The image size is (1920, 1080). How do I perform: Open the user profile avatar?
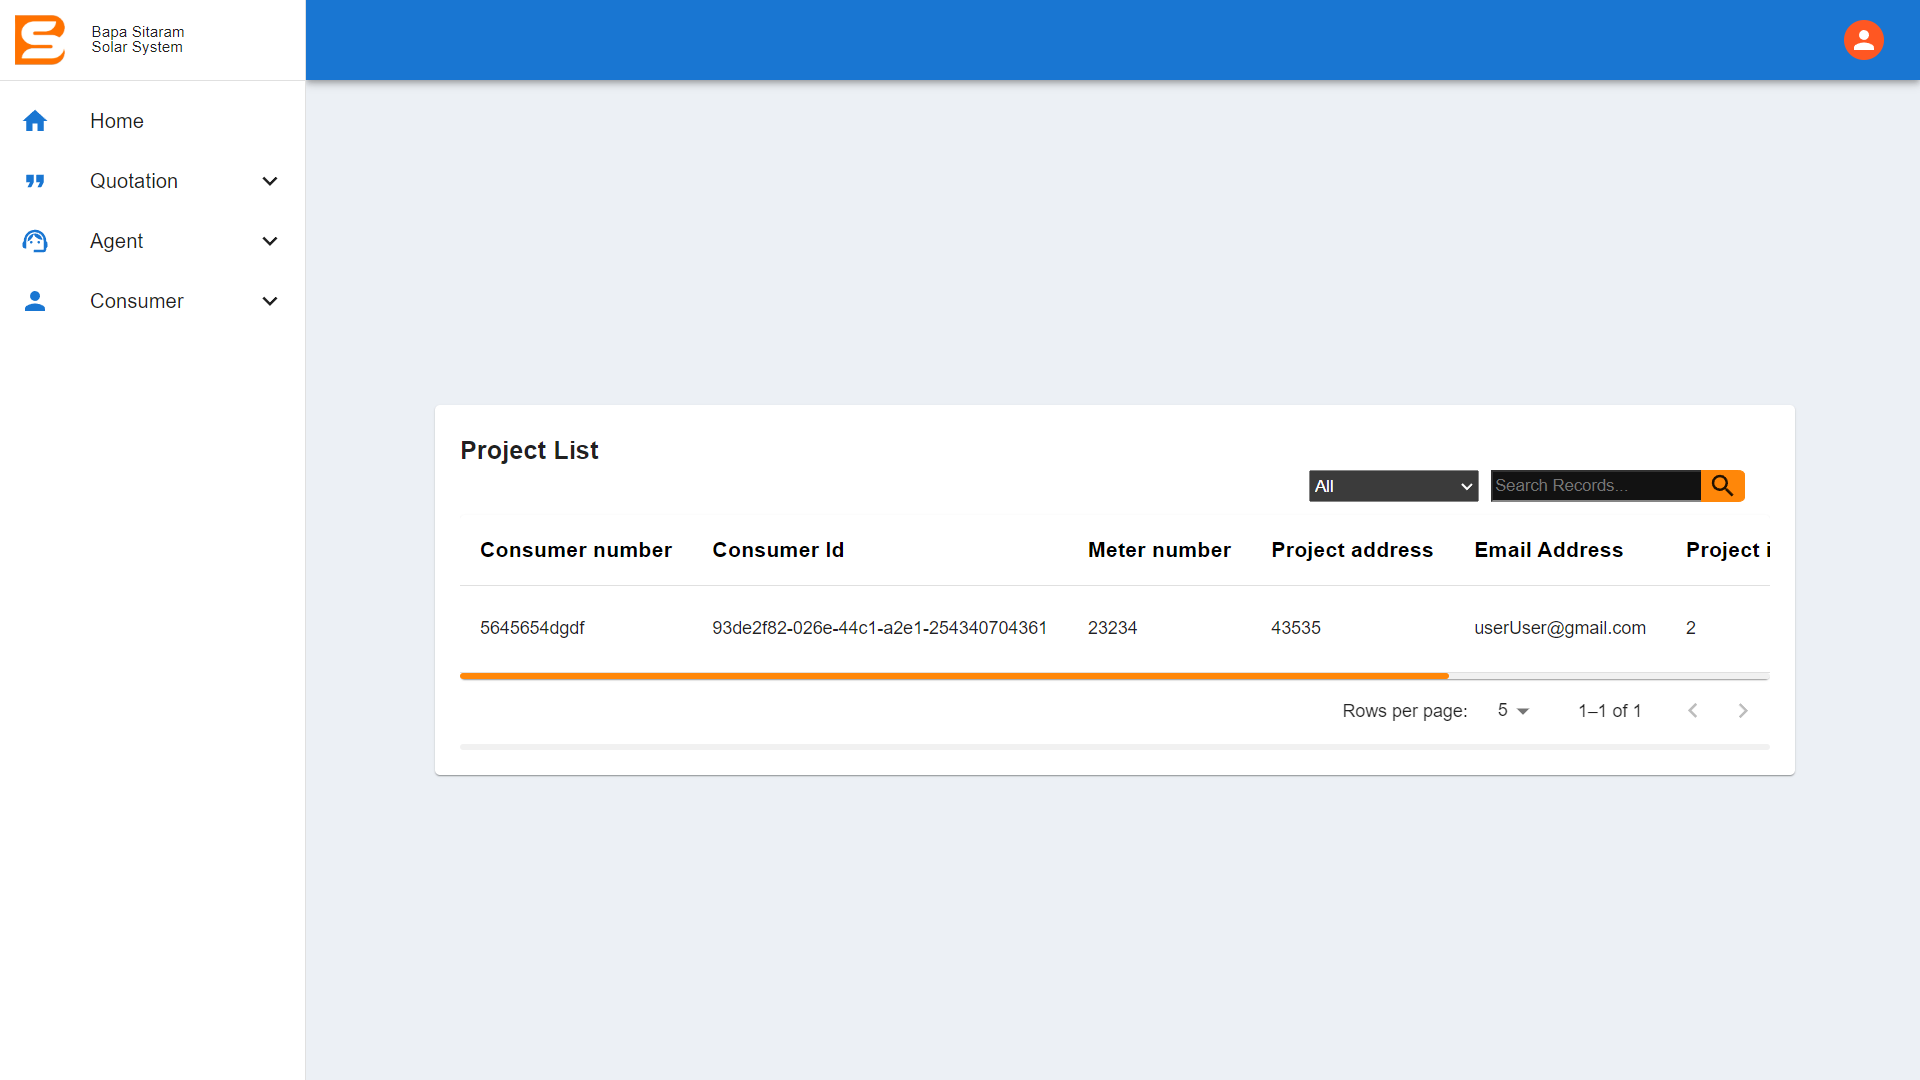click(x=1863, y=40)
